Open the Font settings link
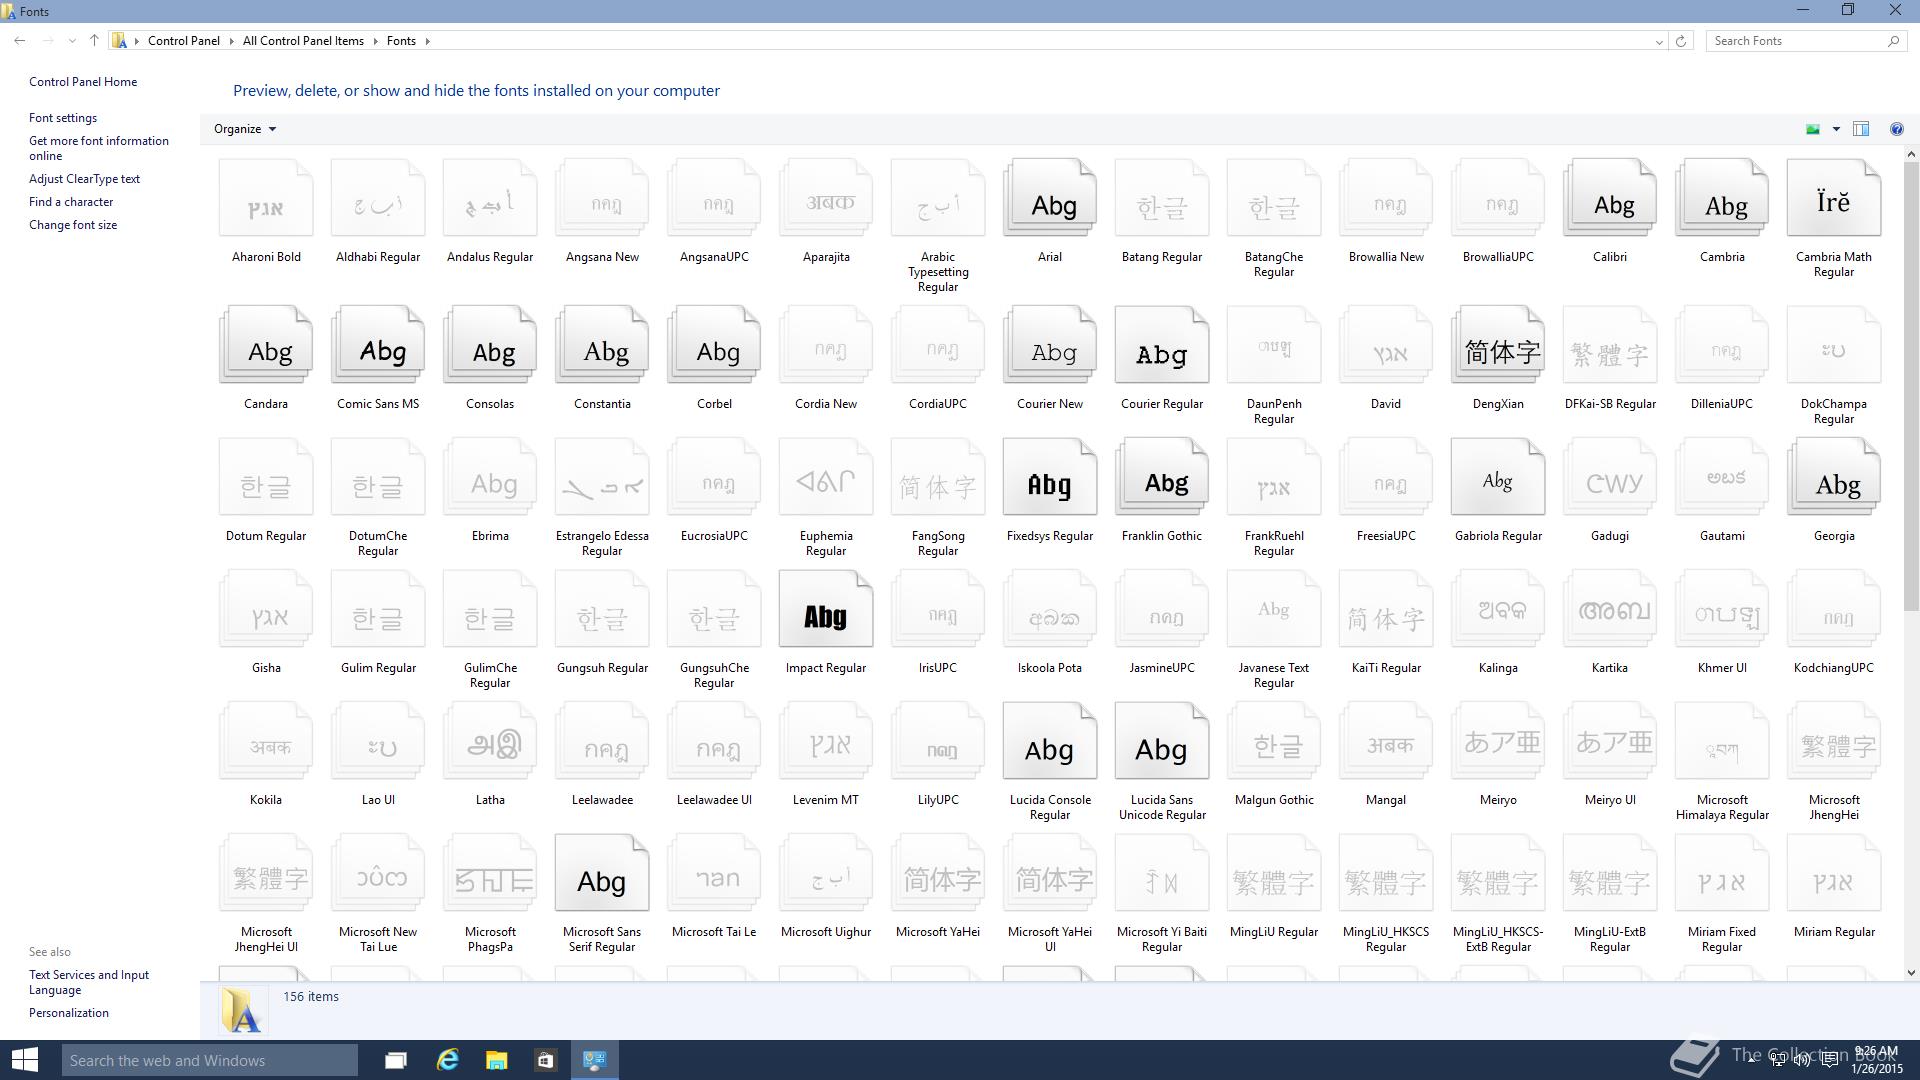The image size is (1920, 1080). (63, 118)
